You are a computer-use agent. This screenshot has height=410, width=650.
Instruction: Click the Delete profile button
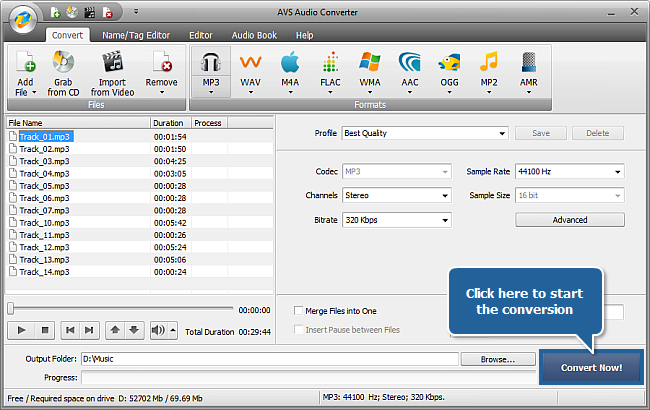[x=597, y=133]
